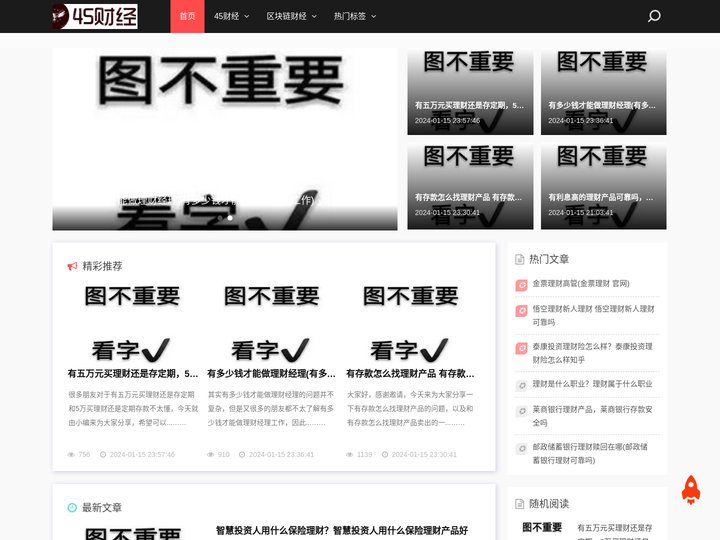720x540 pixels.
Task: Click the document icon beside 热门文章
Action: (x=519, y=259)
